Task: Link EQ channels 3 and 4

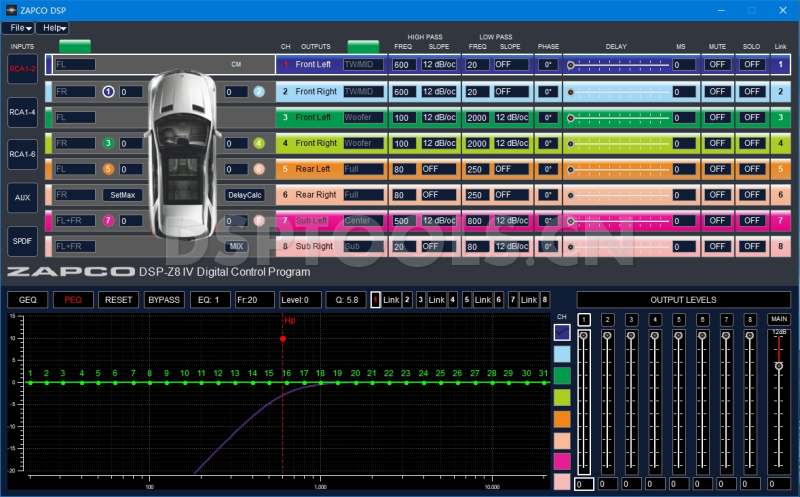Action: tap(436, 300)
